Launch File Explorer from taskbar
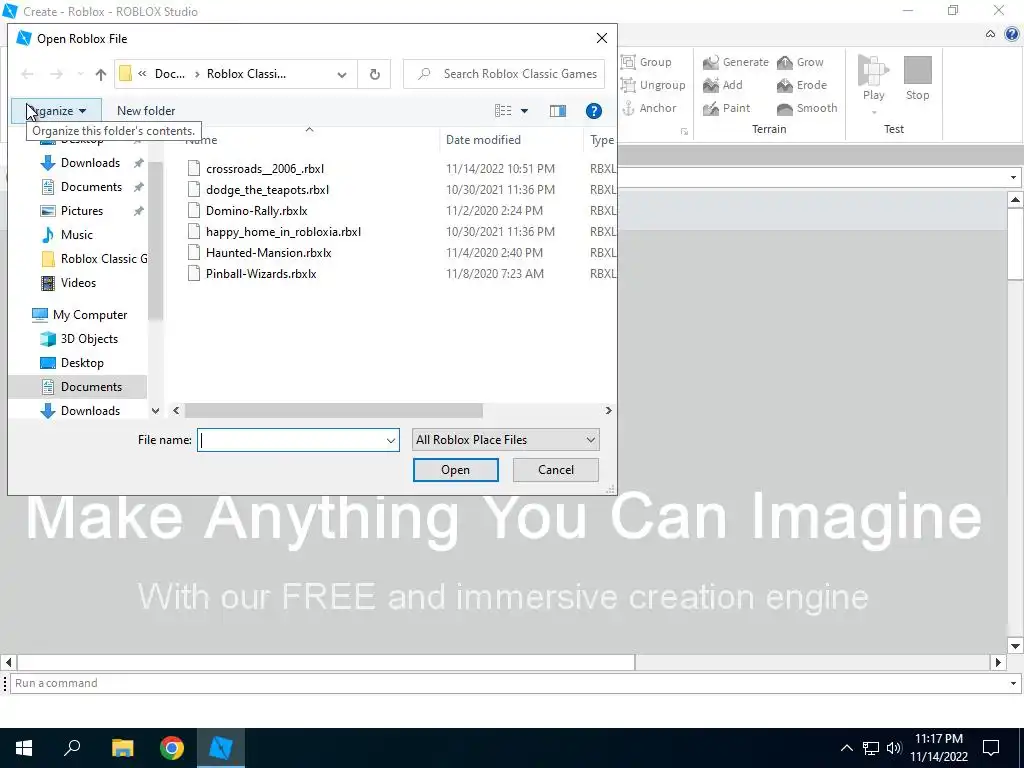1024x768 pixels. 122,748
